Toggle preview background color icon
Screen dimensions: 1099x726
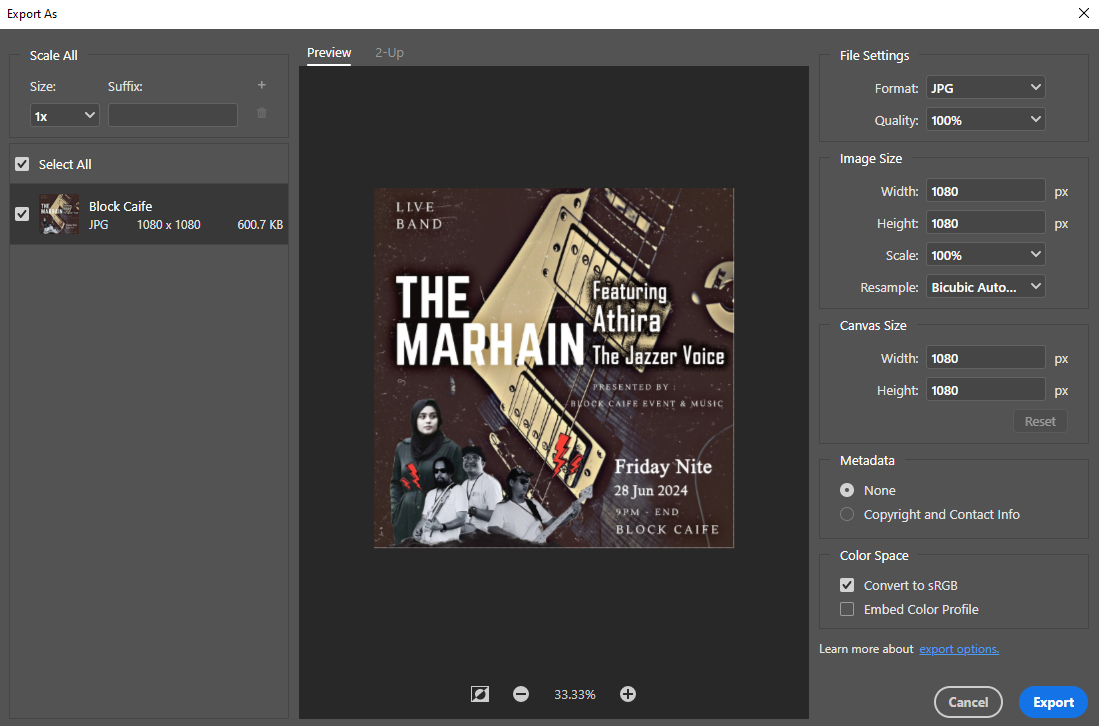[480, 694]
